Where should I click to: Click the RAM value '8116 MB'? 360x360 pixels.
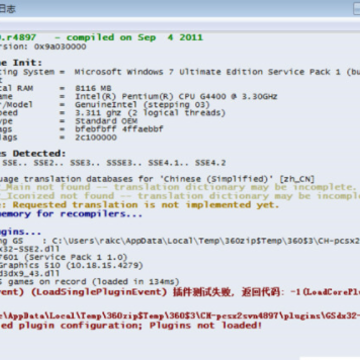[x=93, y=88]
